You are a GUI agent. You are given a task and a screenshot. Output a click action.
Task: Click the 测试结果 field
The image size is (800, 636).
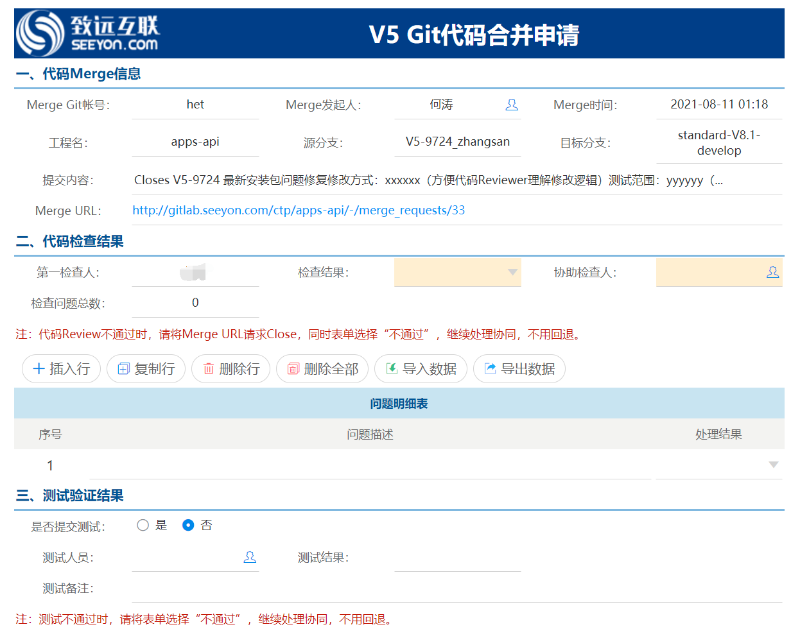pyautogui.click(x=457, y=558)
